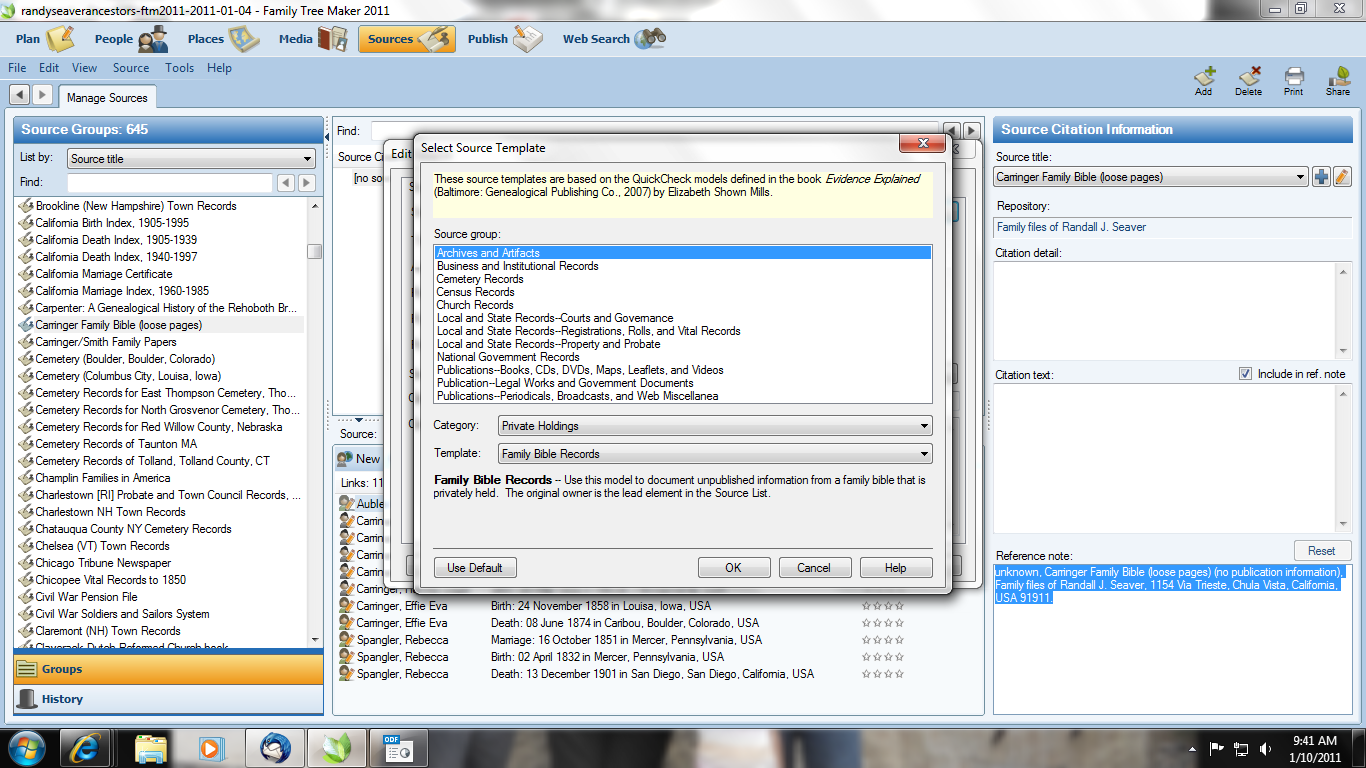Open the Tools menu
1366x768 pixels.
click(x=180, y=68)
